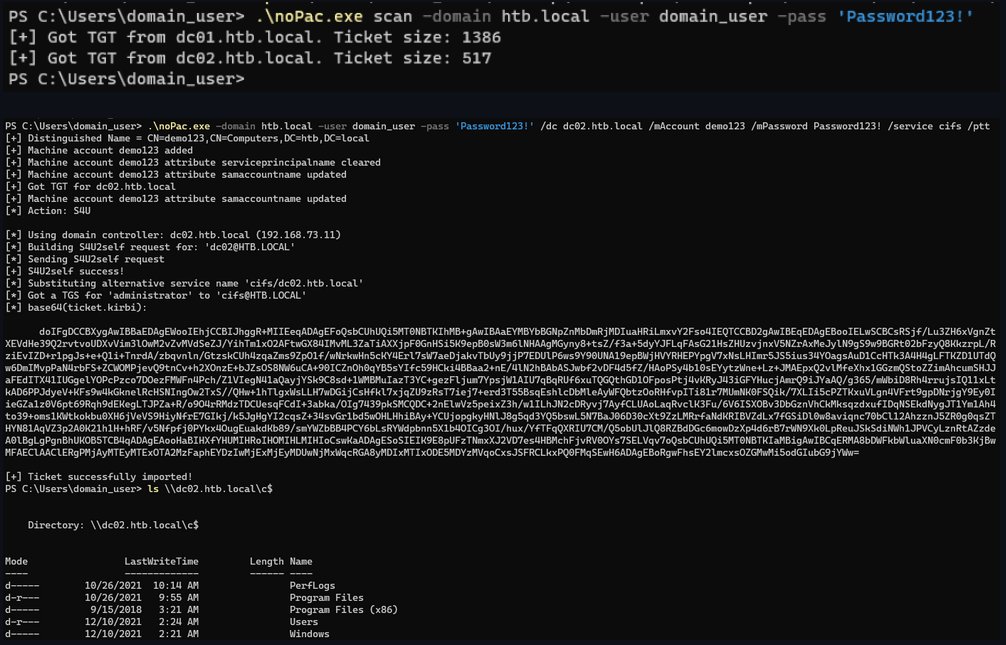Click 'Building S4U2self request for' line
Viewport: 1006px width, 645px height.
[150, 248]
